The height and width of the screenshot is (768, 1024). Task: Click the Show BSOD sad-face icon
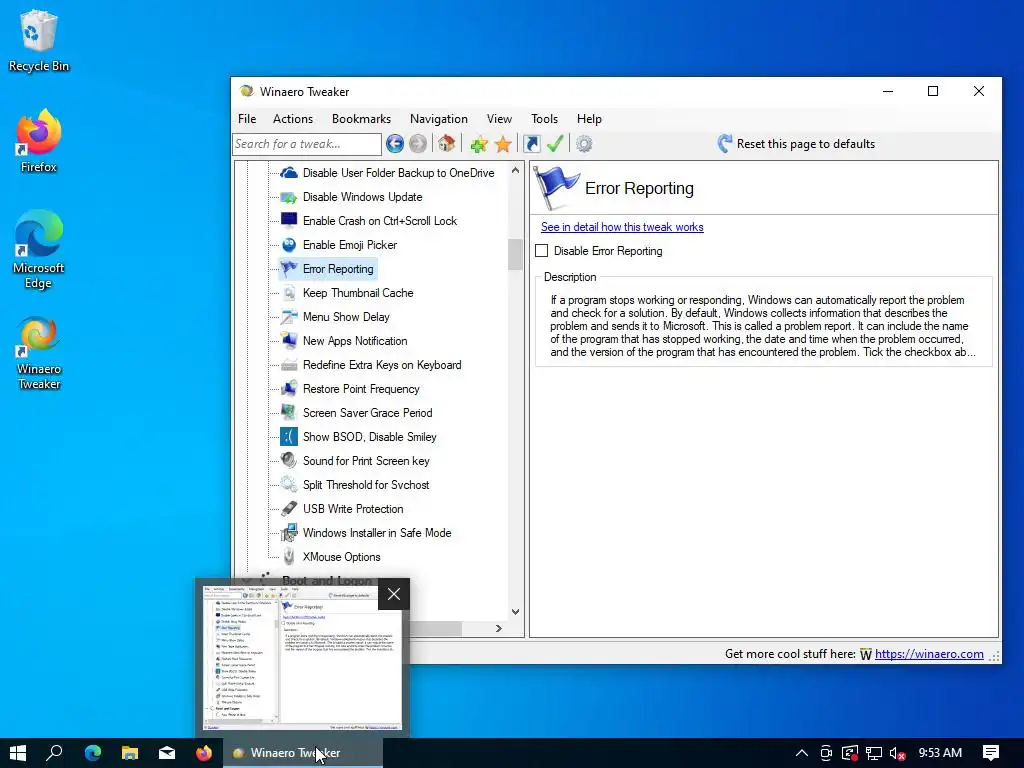[x=289, y=437]
